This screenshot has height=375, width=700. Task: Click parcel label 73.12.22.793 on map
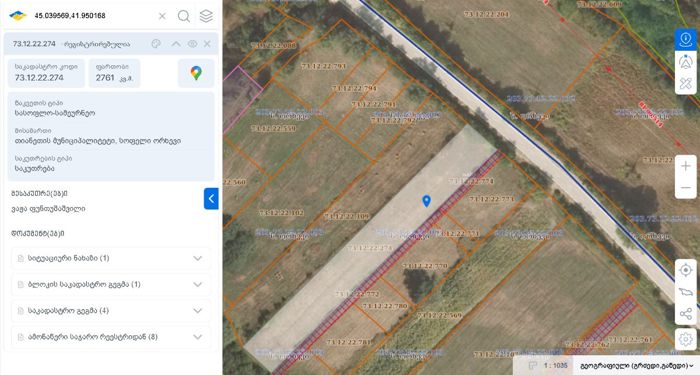click(324, 66)
